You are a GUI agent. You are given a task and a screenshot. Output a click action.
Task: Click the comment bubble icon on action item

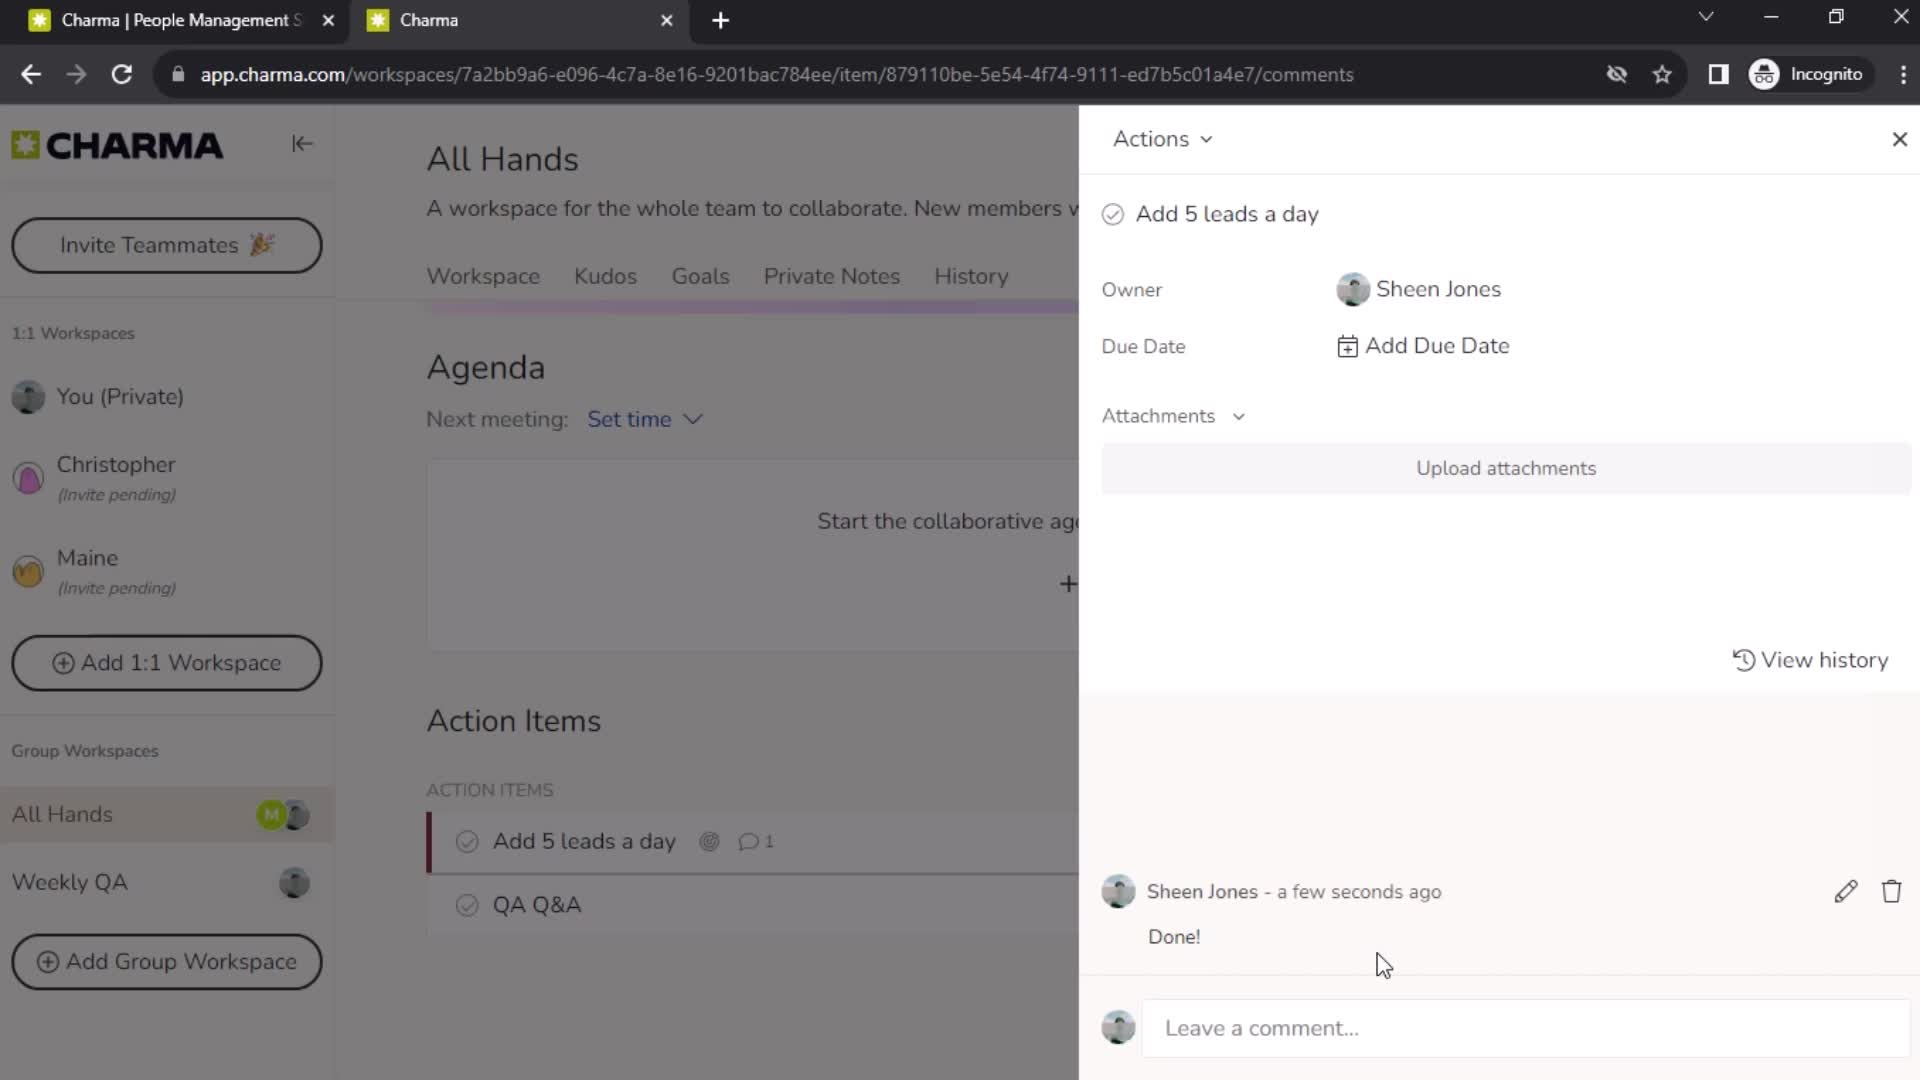click(746, 840)
